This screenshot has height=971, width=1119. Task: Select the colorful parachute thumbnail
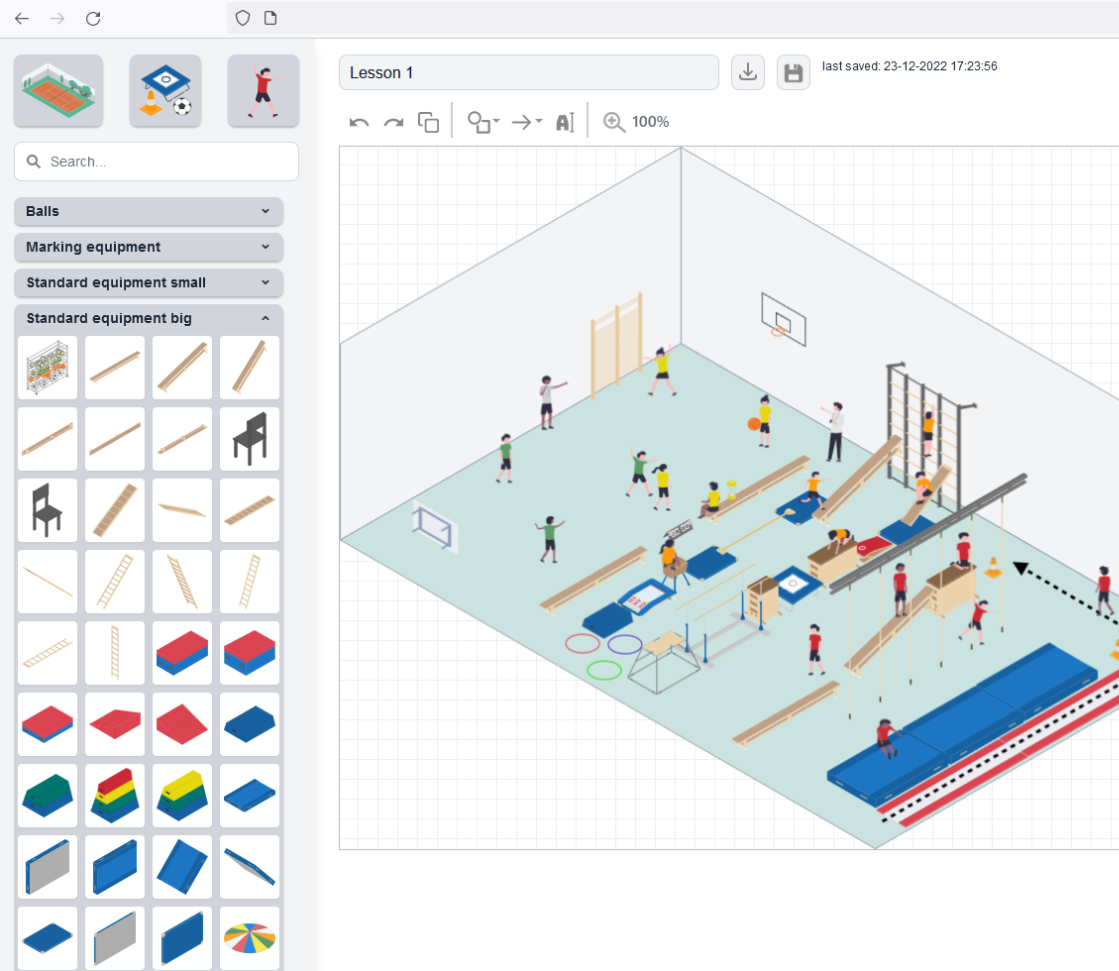click(250, 938)
